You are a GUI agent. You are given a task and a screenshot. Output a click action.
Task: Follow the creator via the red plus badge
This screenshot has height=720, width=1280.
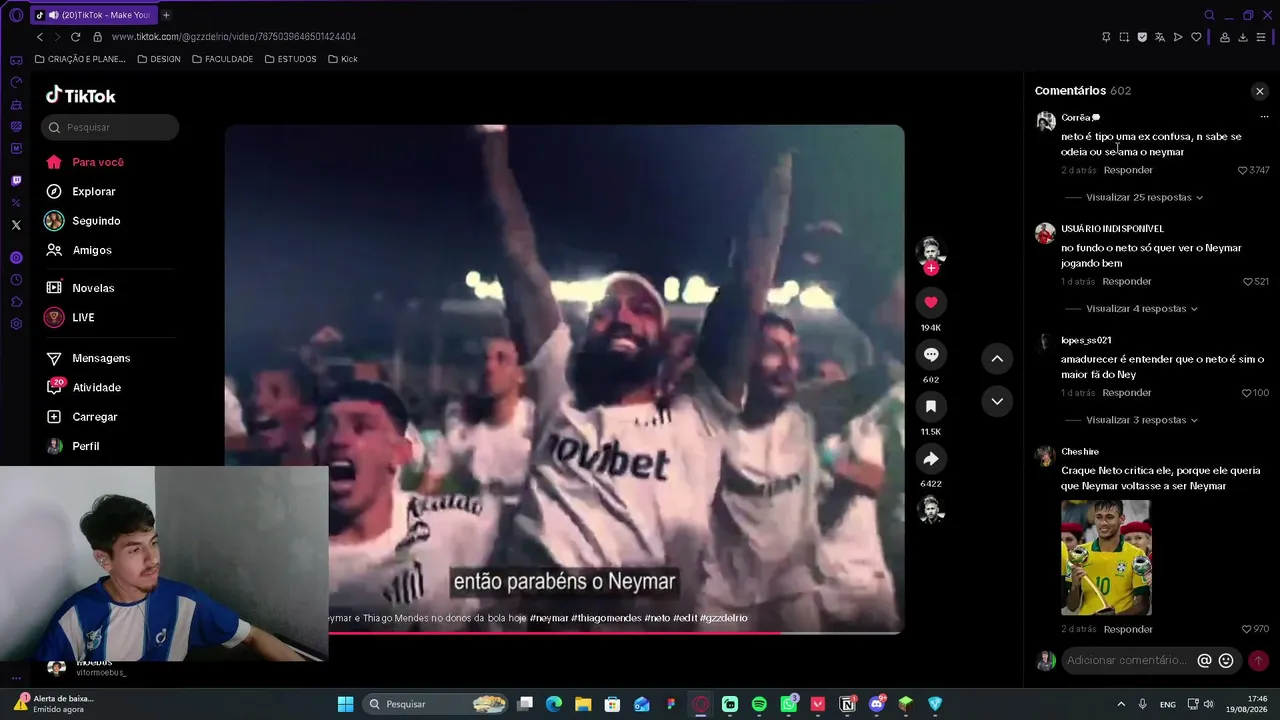click(931, 268)
